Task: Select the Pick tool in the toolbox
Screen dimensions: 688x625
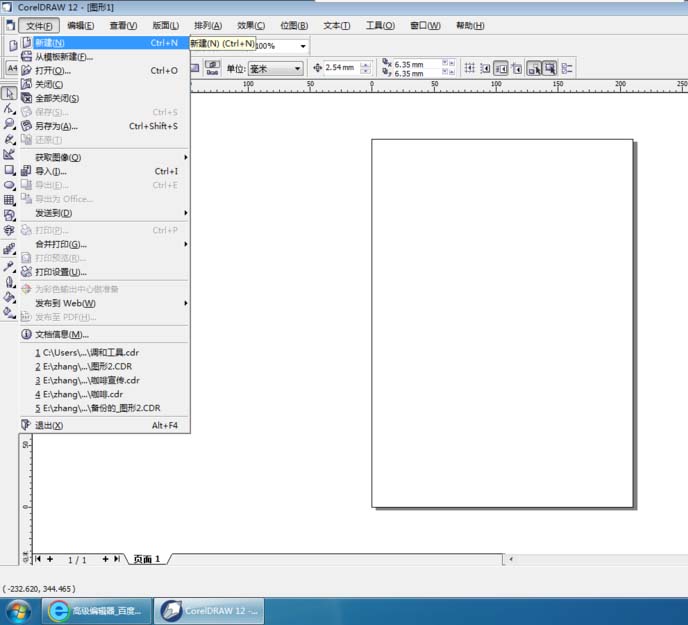Action: (x=9, y=93)
